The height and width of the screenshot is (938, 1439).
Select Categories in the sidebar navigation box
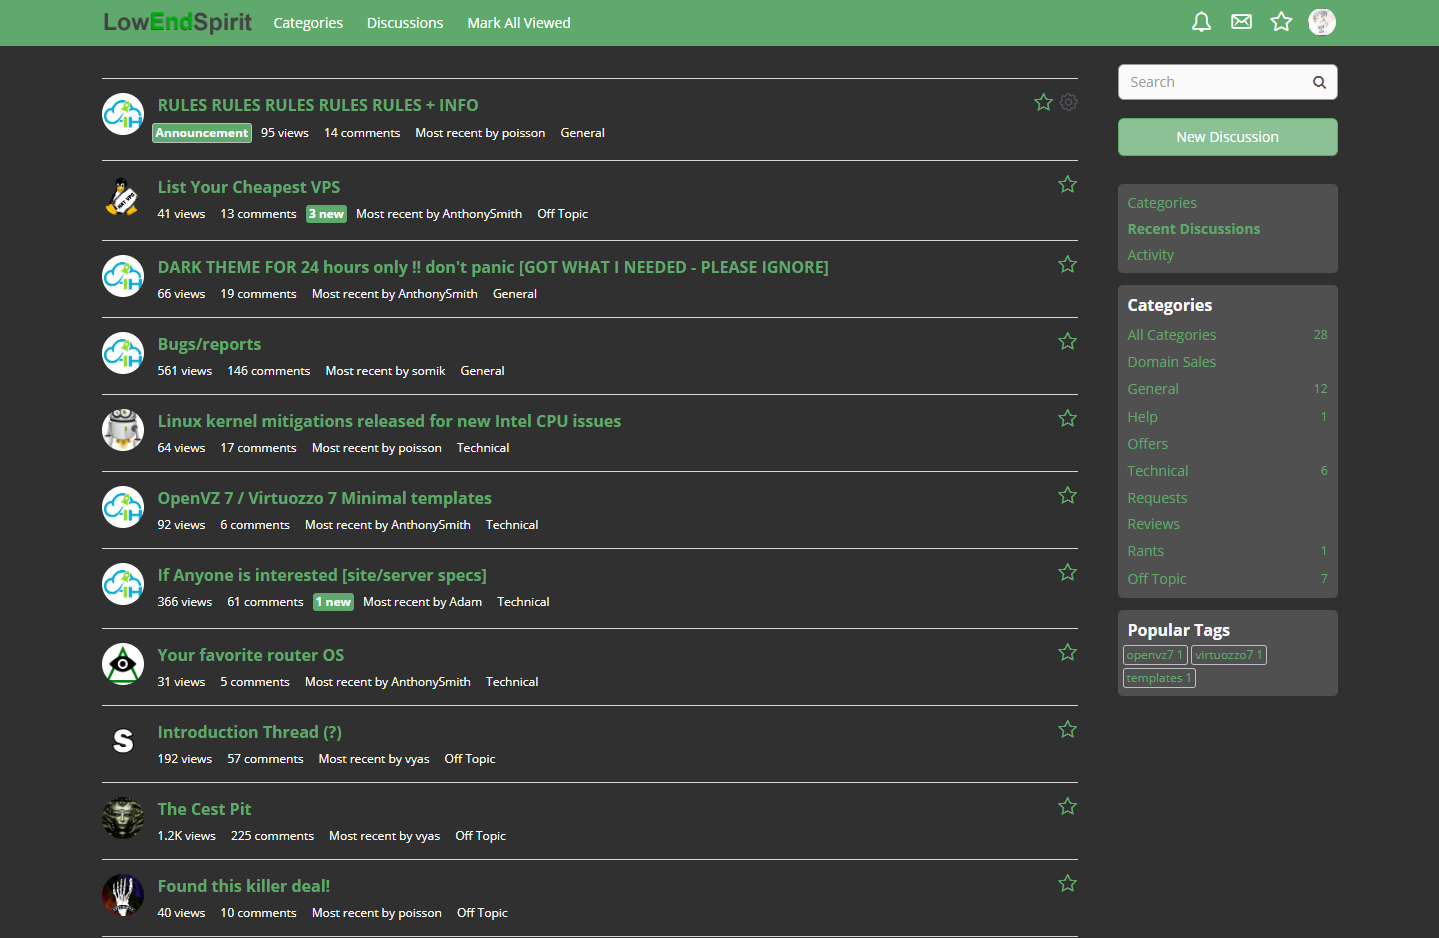pos(1162,203)
